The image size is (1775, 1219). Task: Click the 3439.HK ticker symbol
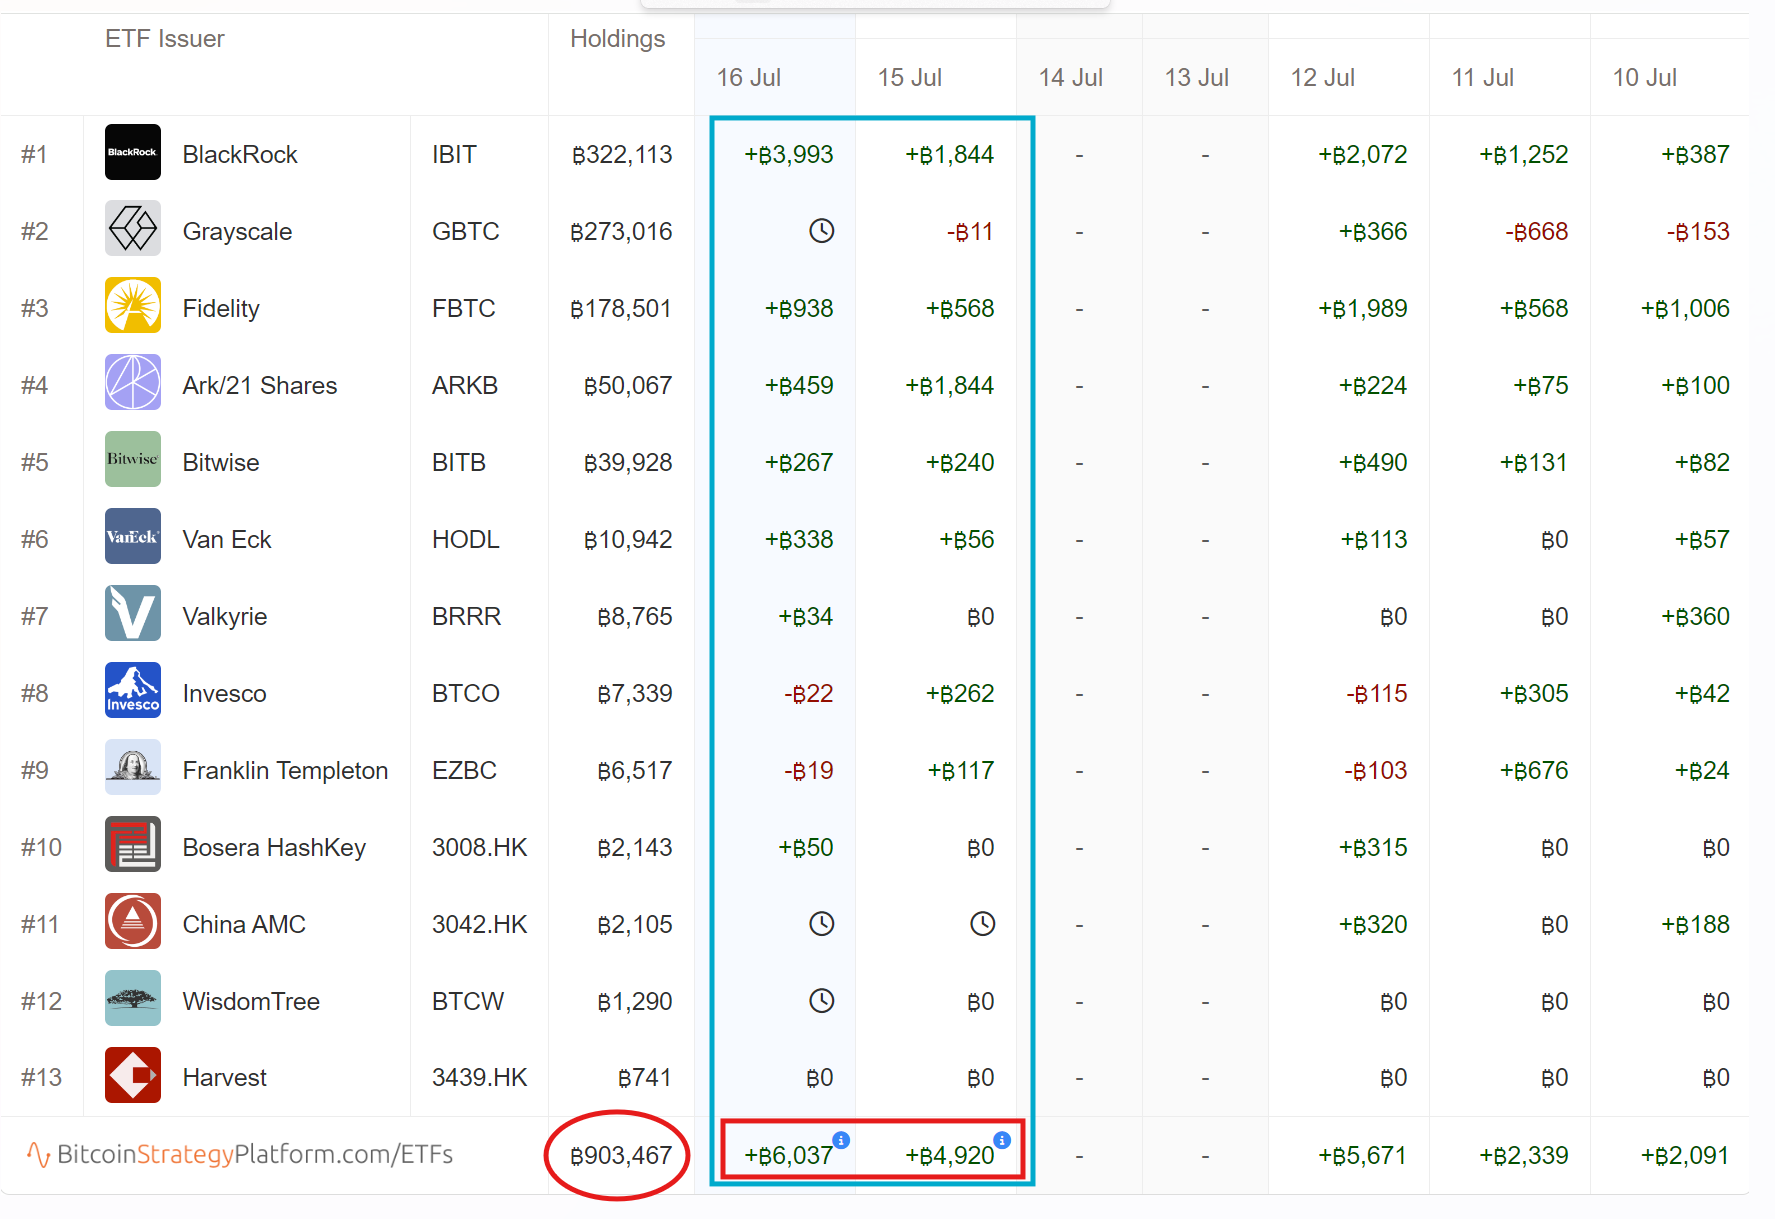pyautogui.click(x=479, y=1078)
